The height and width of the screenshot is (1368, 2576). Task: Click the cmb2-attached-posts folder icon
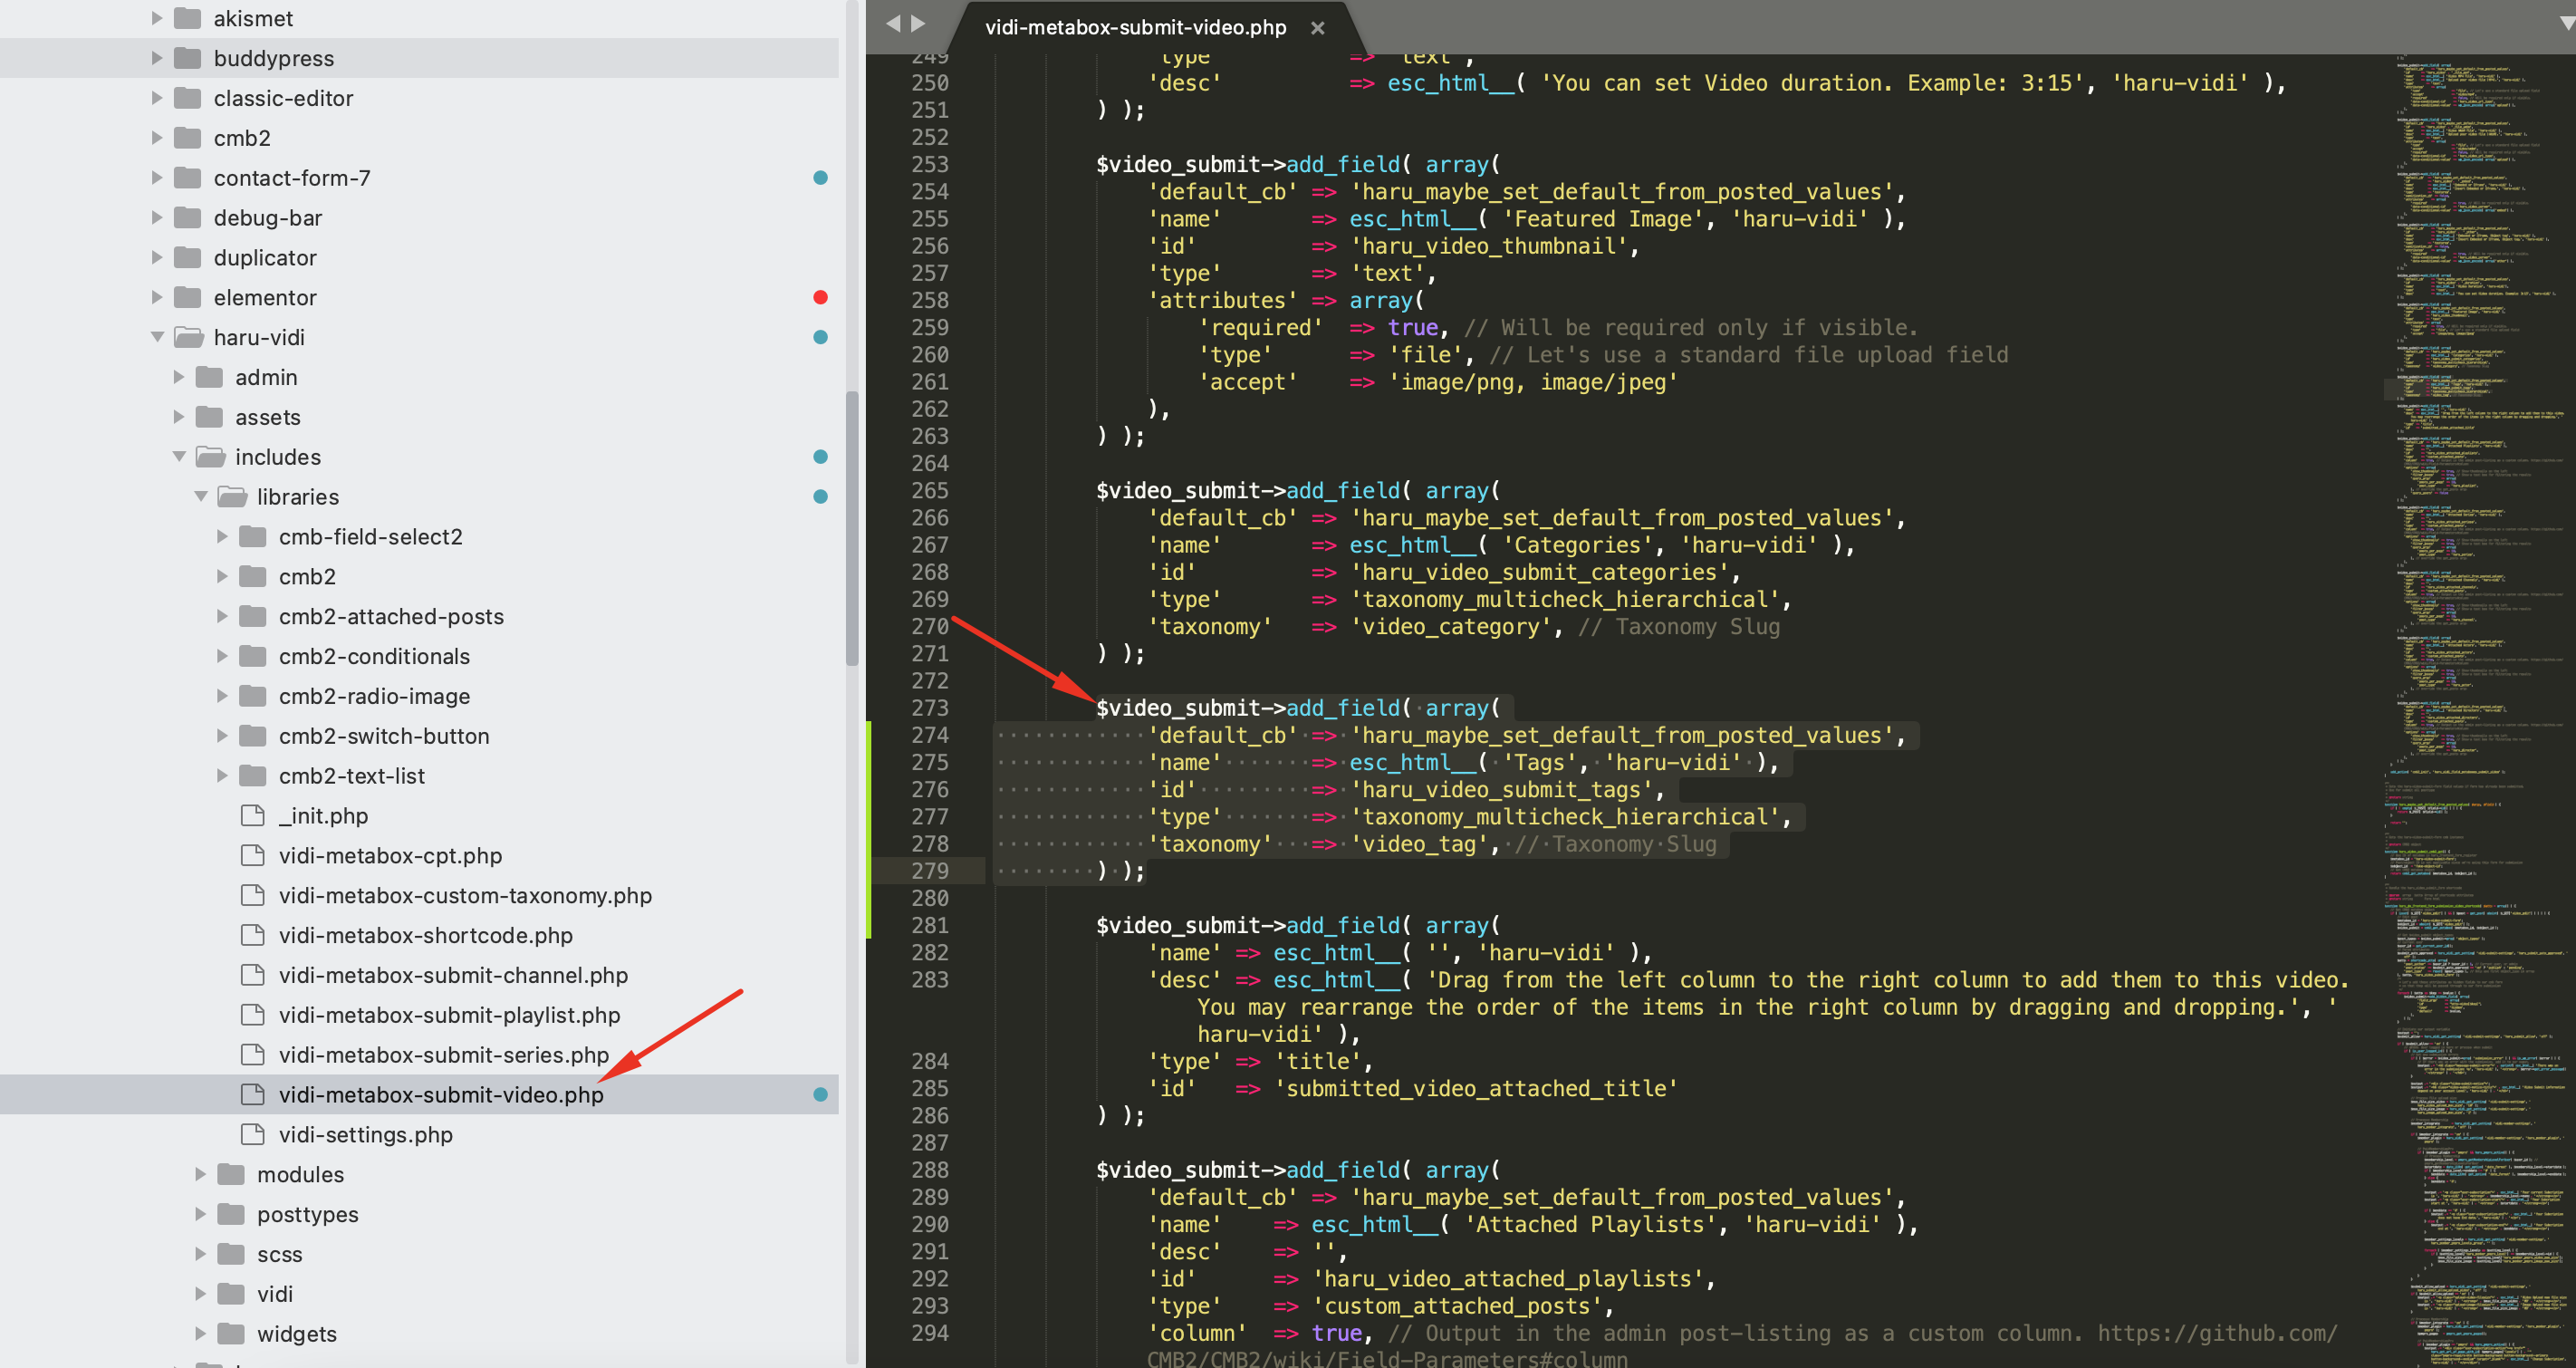[x=253, y=616]
